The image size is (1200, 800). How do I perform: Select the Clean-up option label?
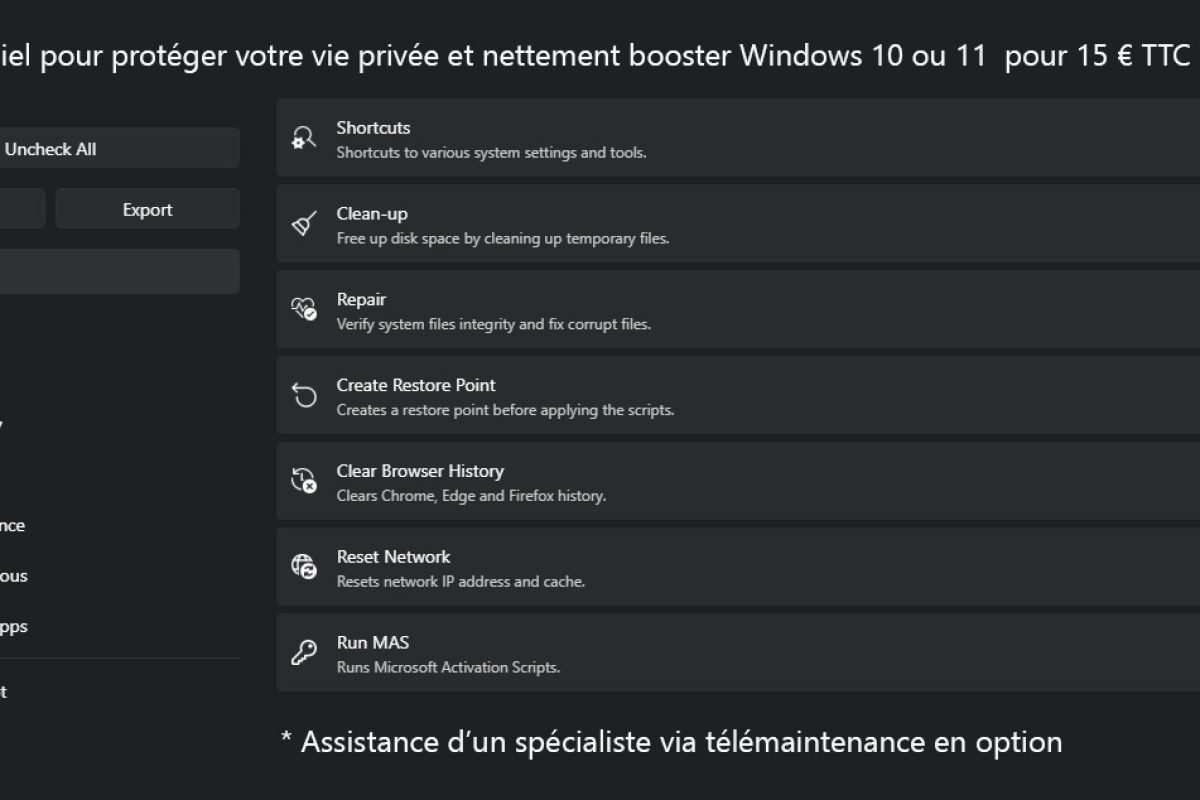point(372,214)
